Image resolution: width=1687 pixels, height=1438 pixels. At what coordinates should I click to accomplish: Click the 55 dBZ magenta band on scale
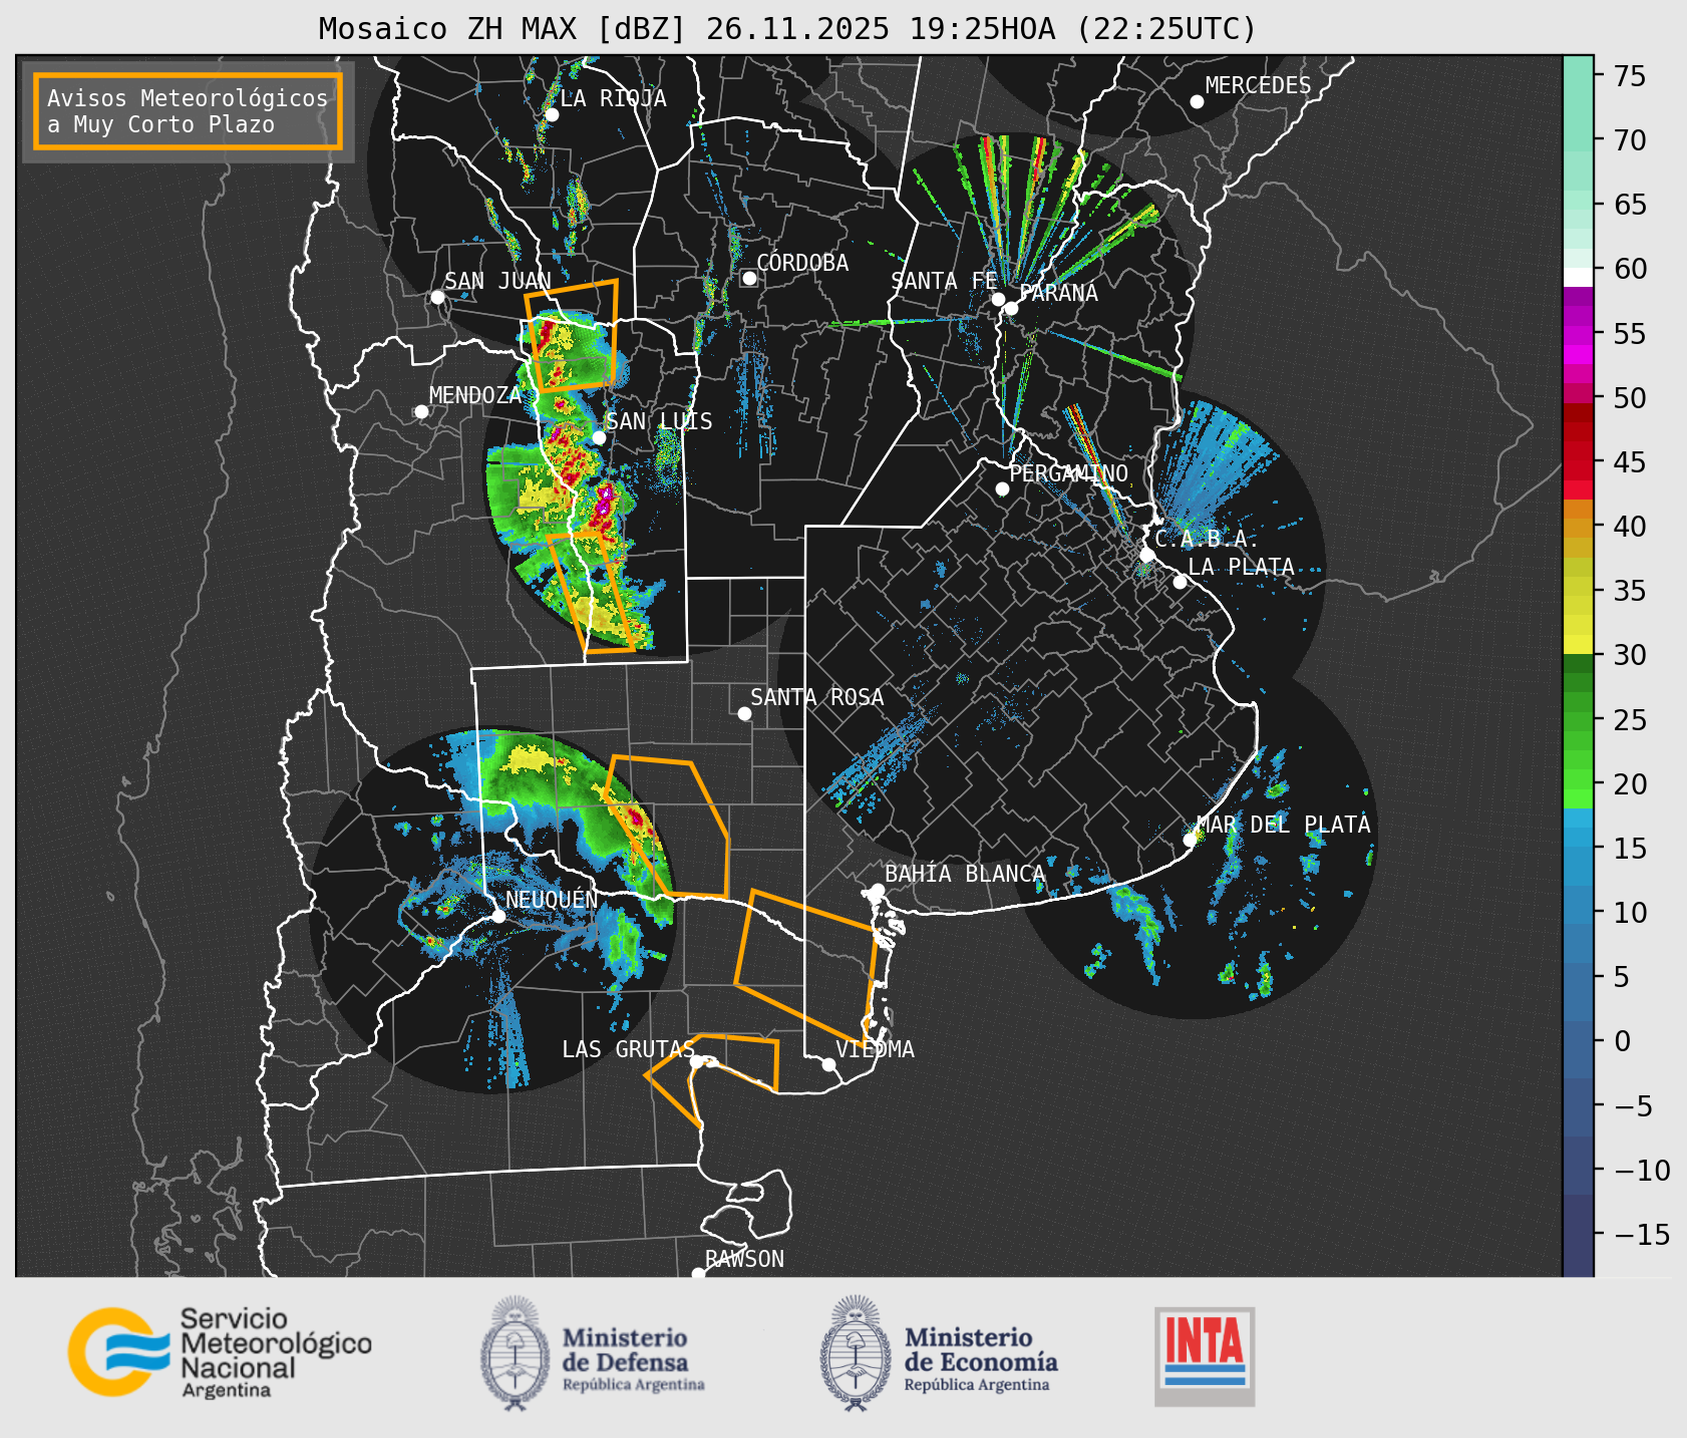[x=1578, y=334]
